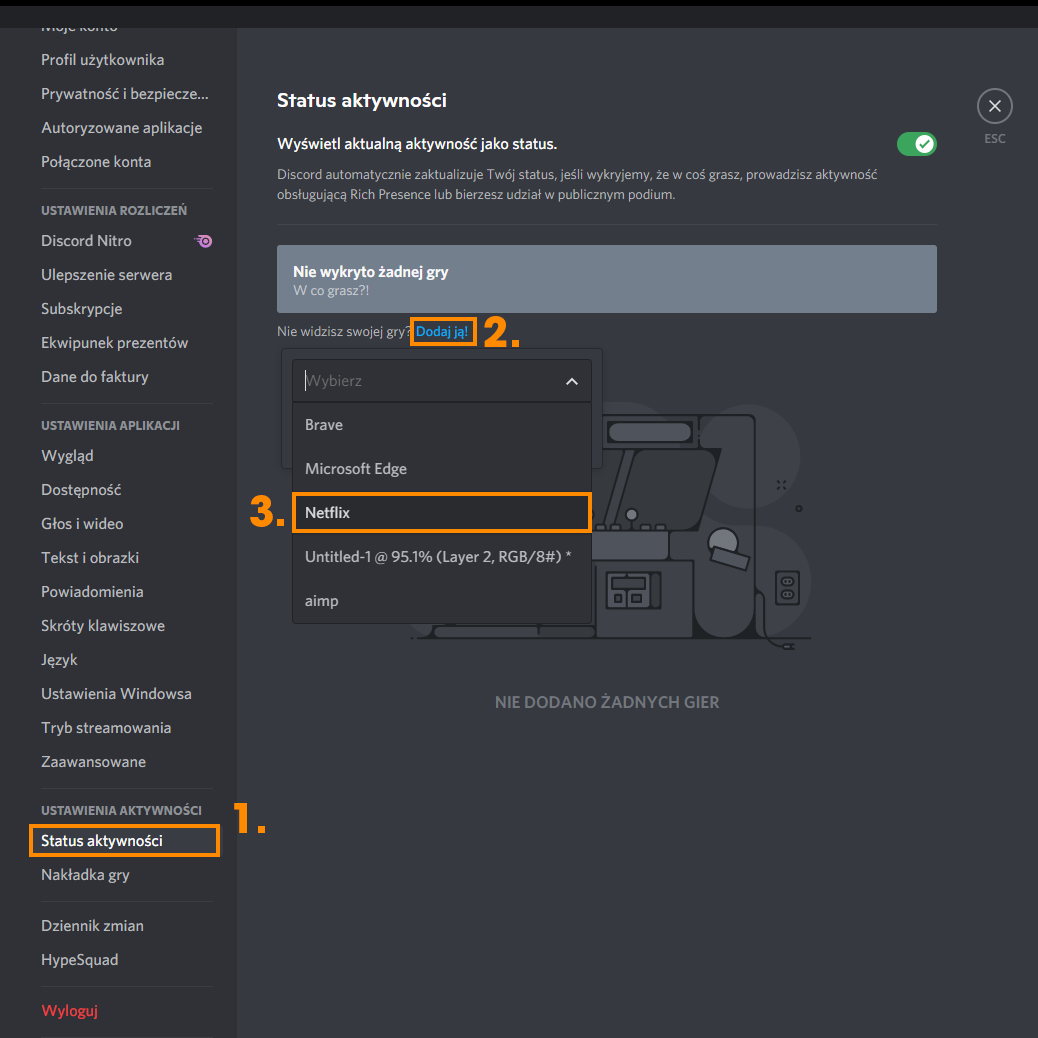This screenshot has height=1038, width=1038.
Task: Go to HypeSquad section
Action: pyautogui.click(x=79, y=960)
